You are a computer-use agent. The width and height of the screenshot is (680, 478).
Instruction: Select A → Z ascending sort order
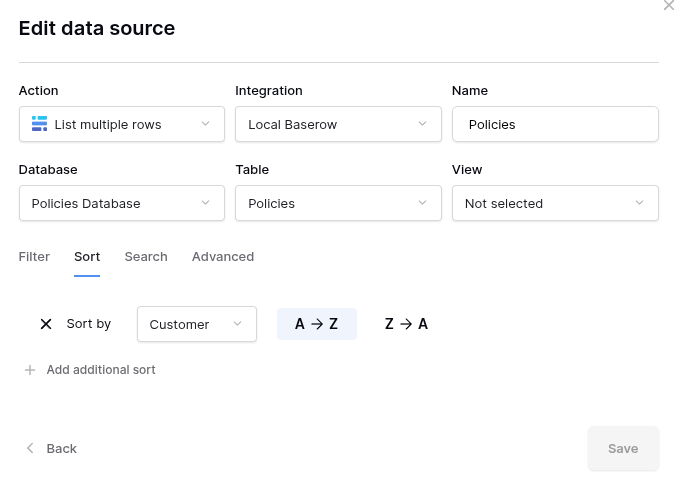(x=316, y=324)
